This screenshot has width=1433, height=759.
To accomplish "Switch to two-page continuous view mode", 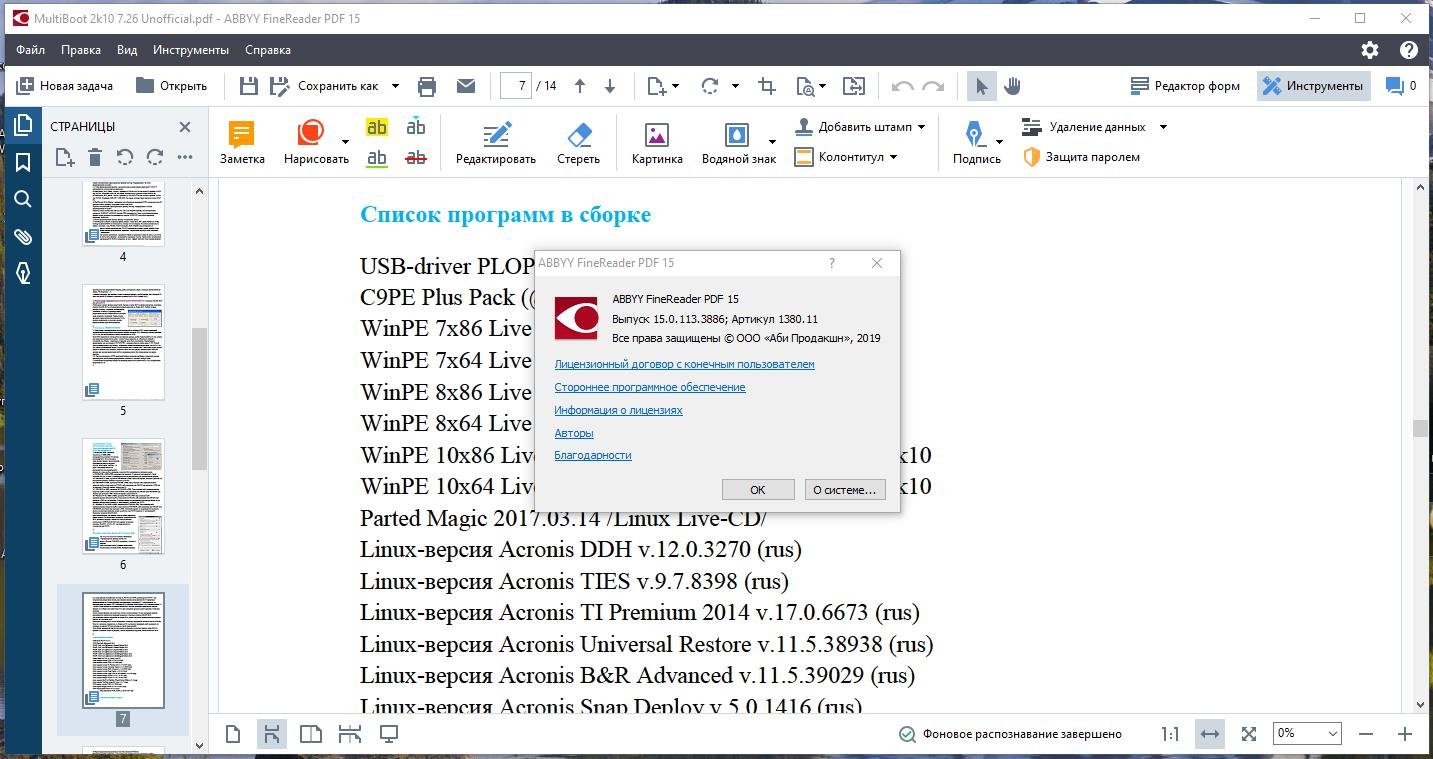I will [x=349, y=734].
